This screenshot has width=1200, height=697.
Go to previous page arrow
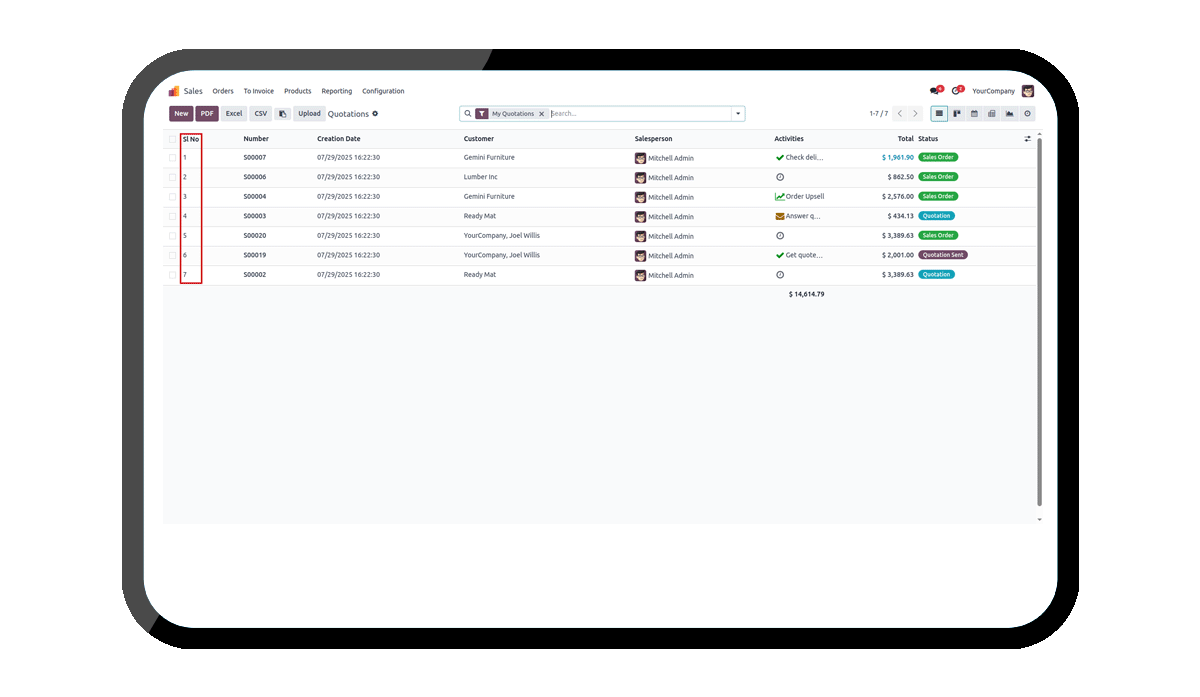[900, 114]
